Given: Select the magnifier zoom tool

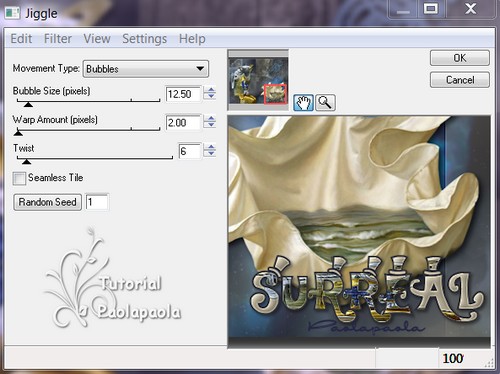Looking at the screenshot, I should [x=325, y=102].
